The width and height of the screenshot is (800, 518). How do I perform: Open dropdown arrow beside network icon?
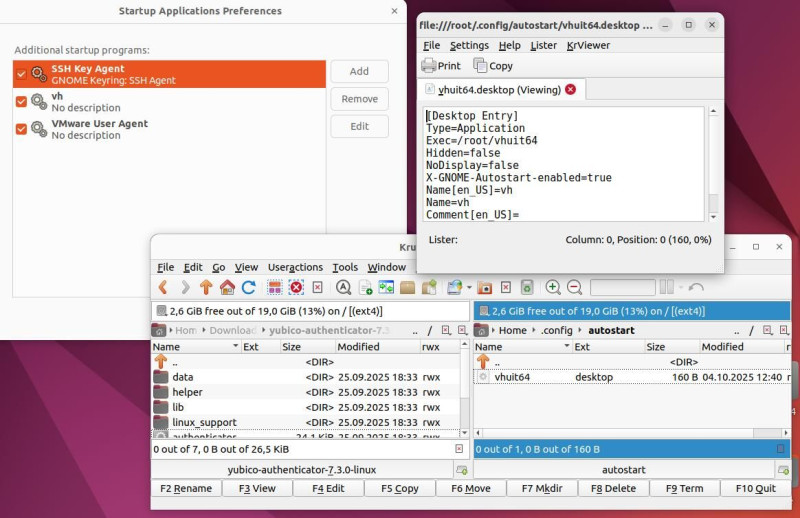click(x=469, y=288)
